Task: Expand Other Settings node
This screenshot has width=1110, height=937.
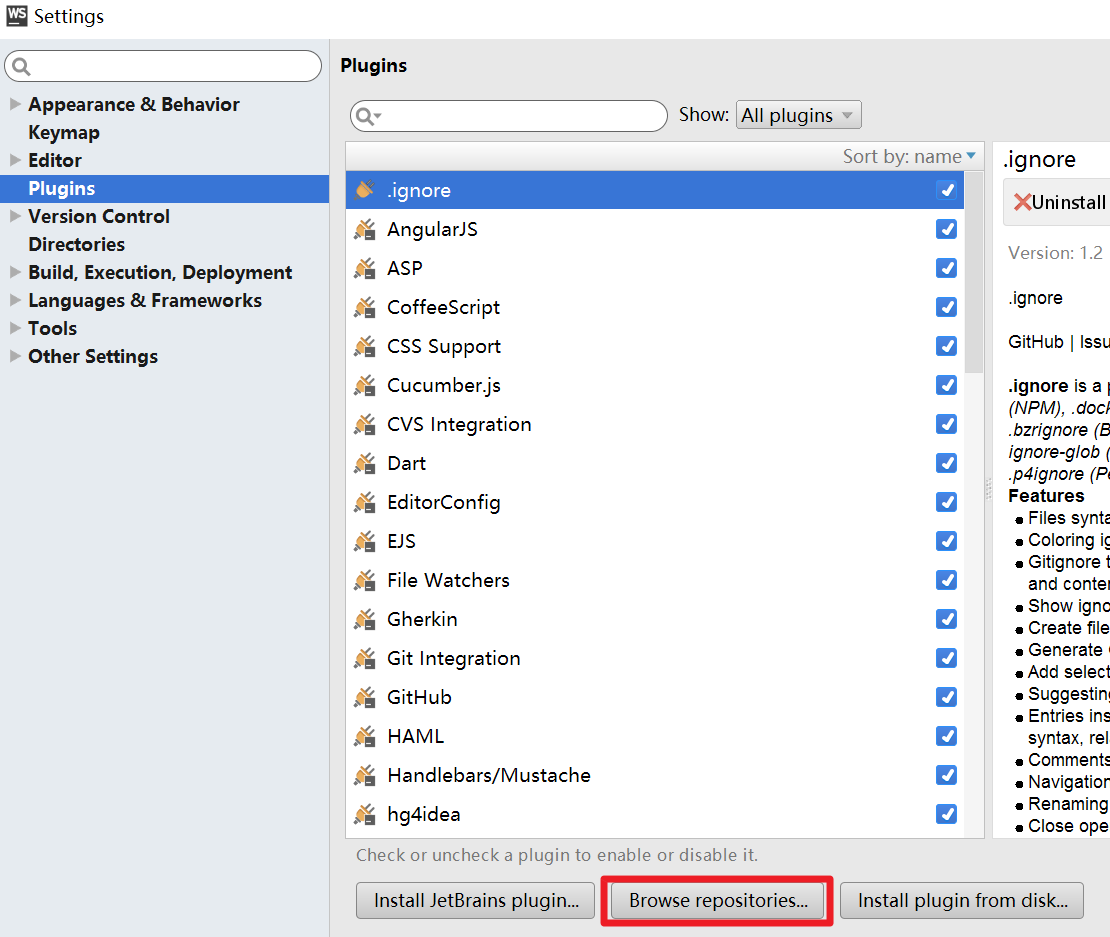Action: point(15,356)
